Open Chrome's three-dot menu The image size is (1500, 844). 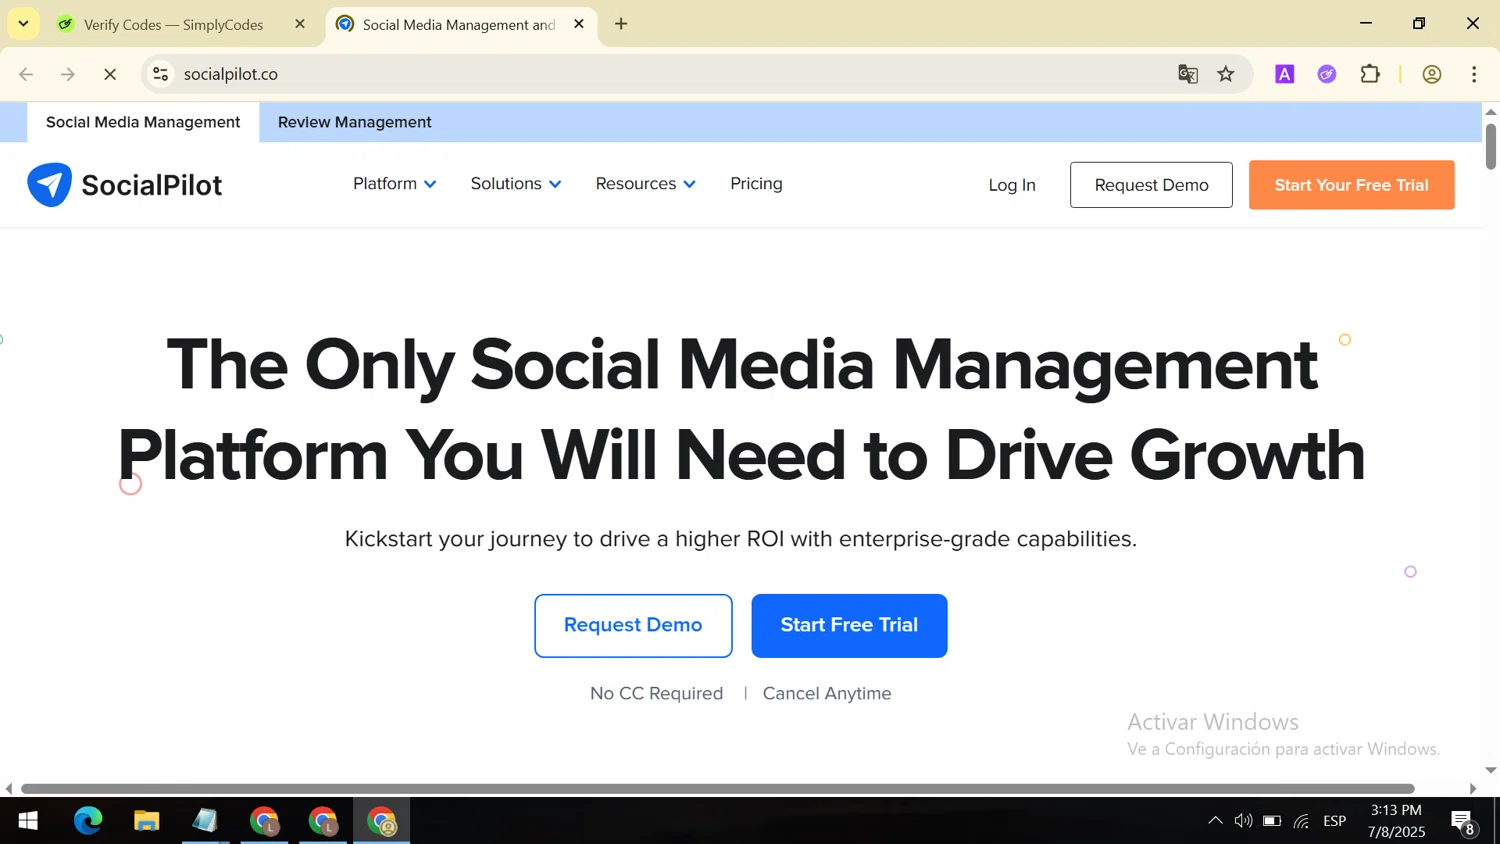tap(1474, 74)
